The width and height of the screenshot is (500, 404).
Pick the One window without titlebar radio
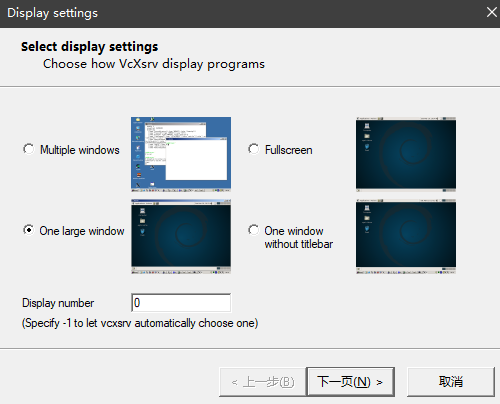coord(254,230)
